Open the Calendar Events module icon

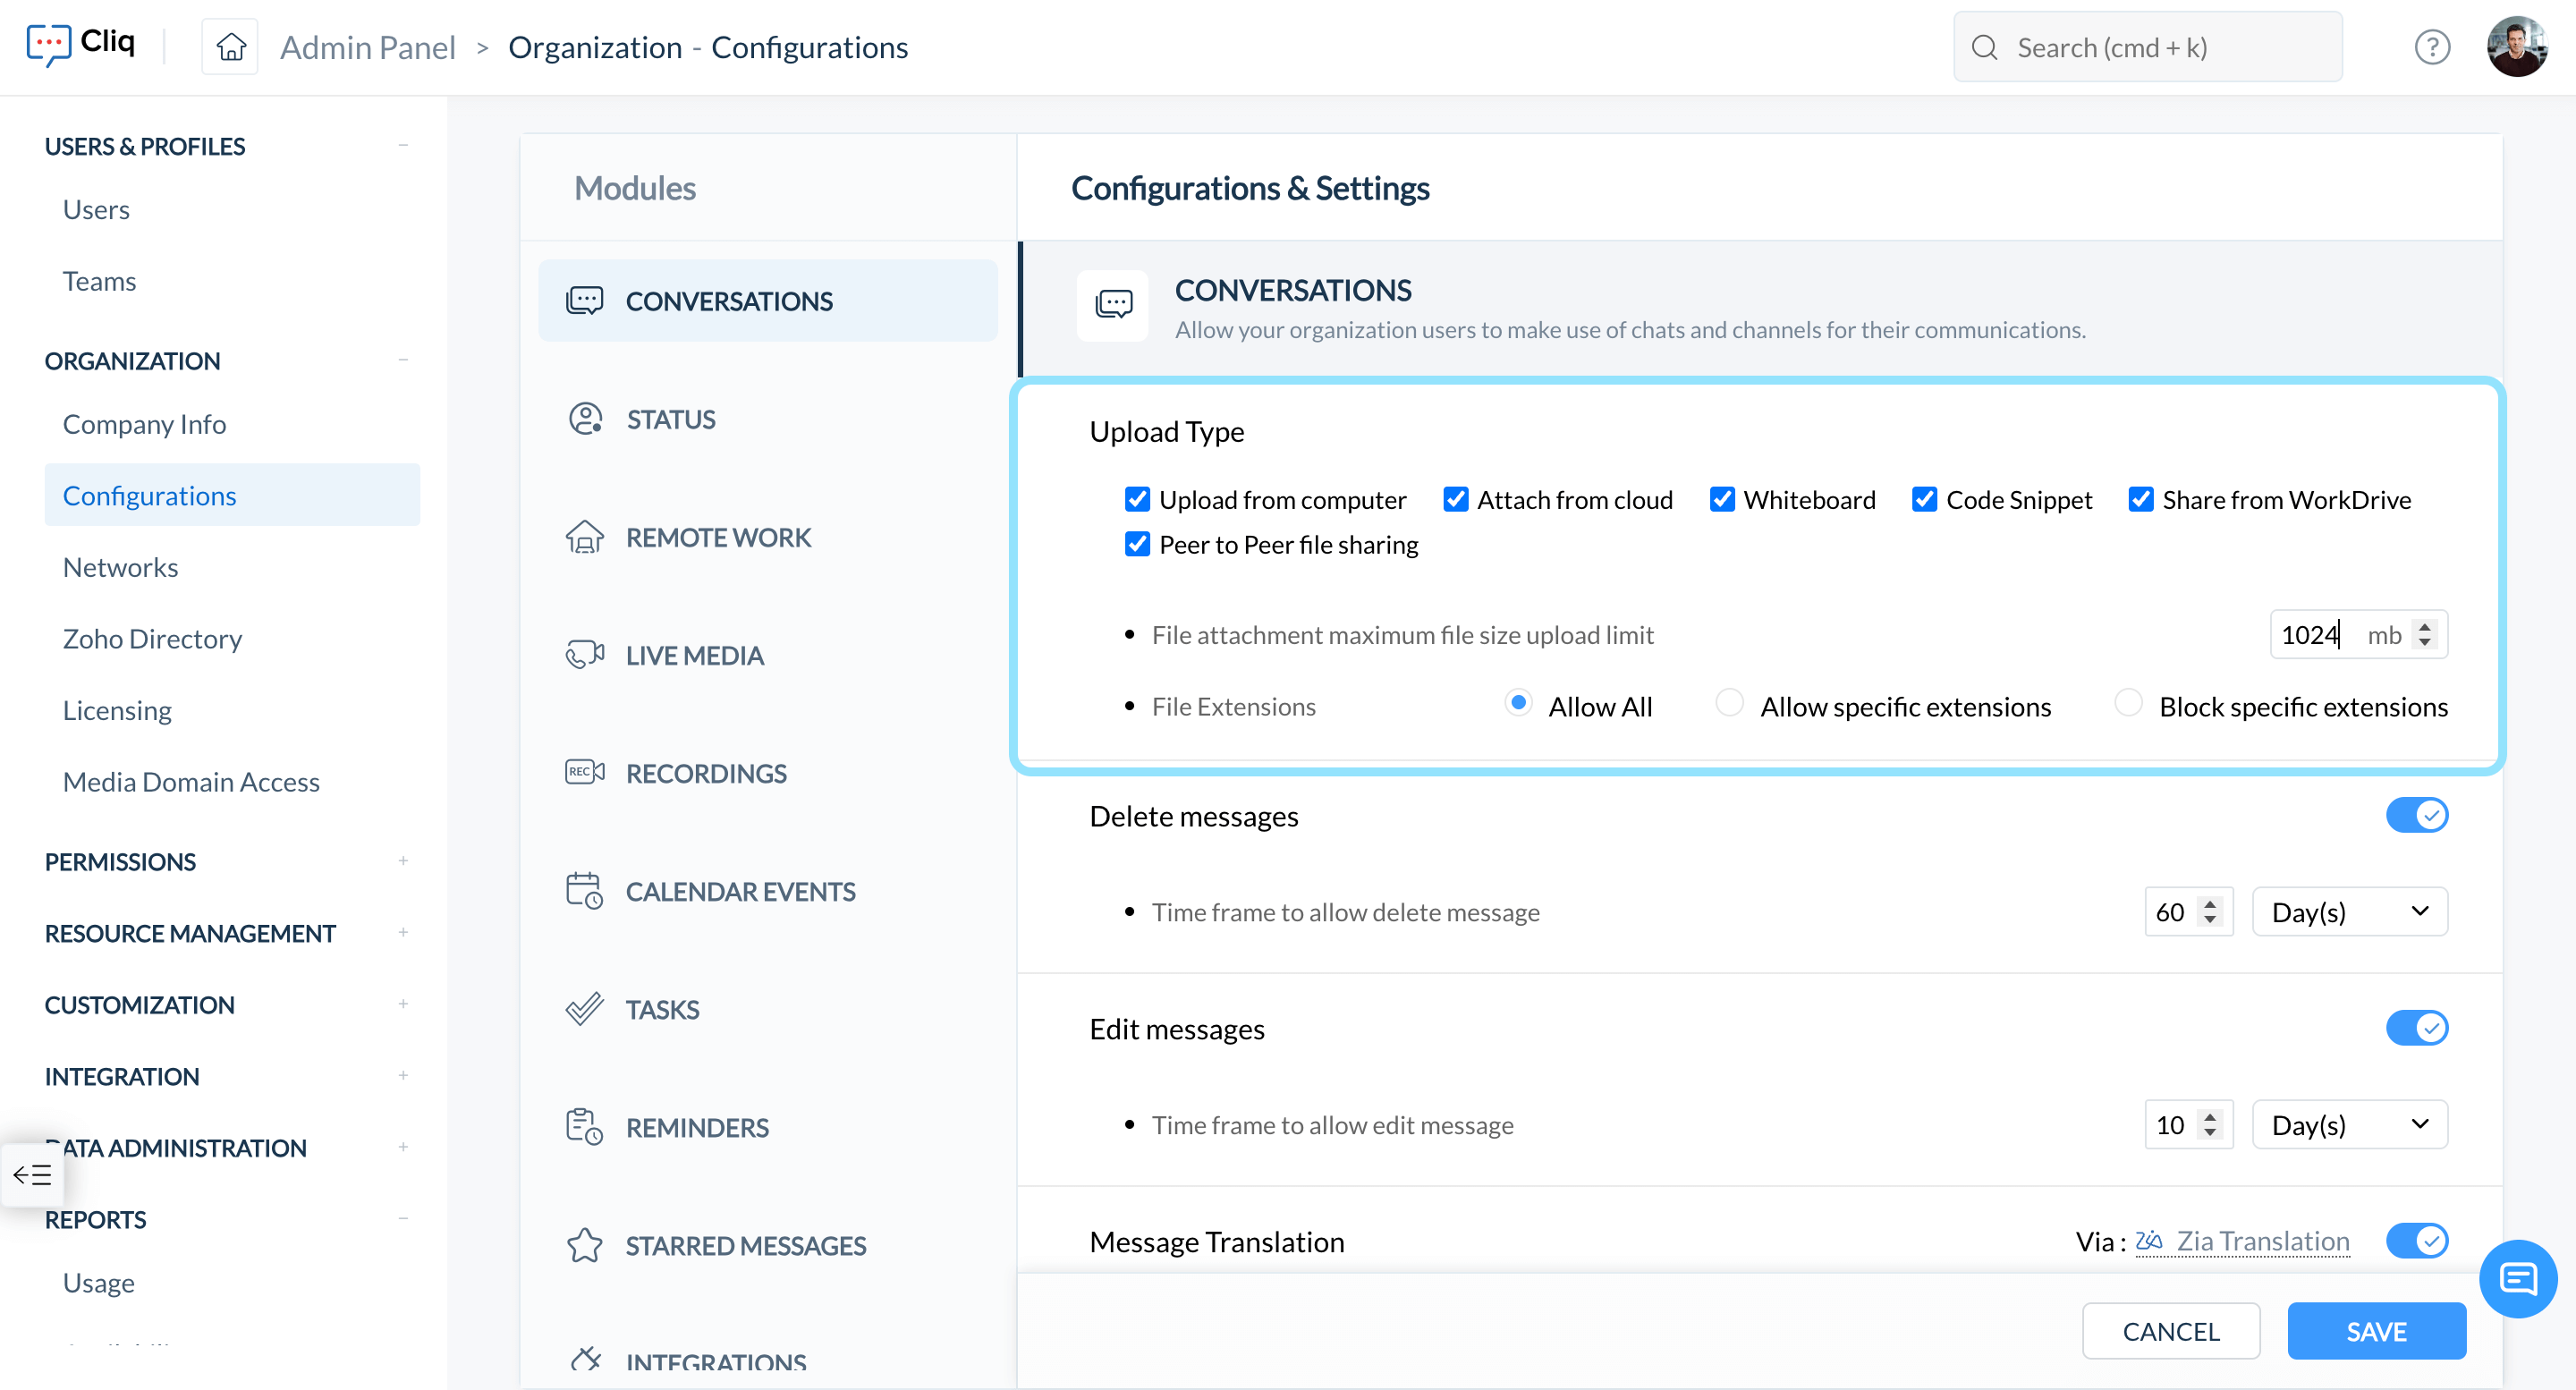click(585, 890)
